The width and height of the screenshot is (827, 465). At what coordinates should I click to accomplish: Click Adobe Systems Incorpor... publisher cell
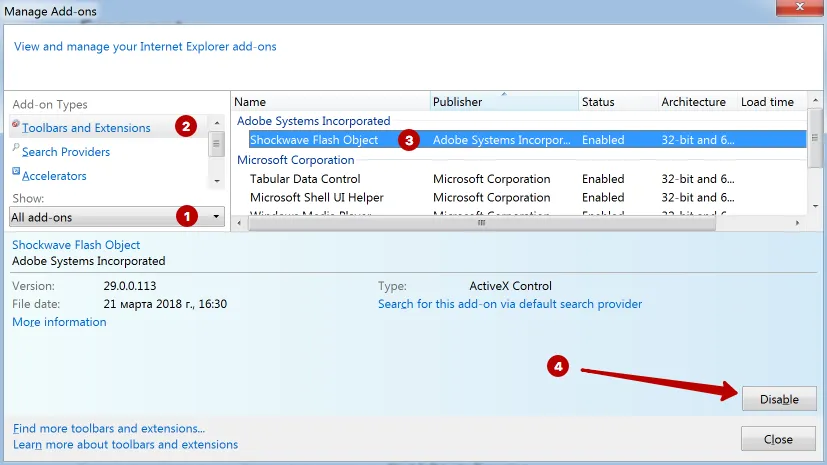tap(502, 140)
